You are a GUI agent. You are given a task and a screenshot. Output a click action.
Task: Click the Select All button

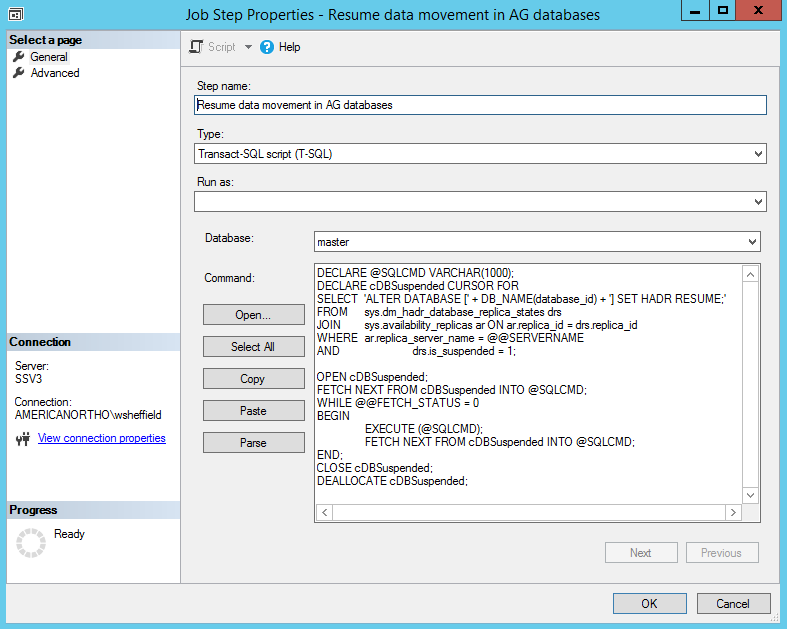(x=253, y=346)
